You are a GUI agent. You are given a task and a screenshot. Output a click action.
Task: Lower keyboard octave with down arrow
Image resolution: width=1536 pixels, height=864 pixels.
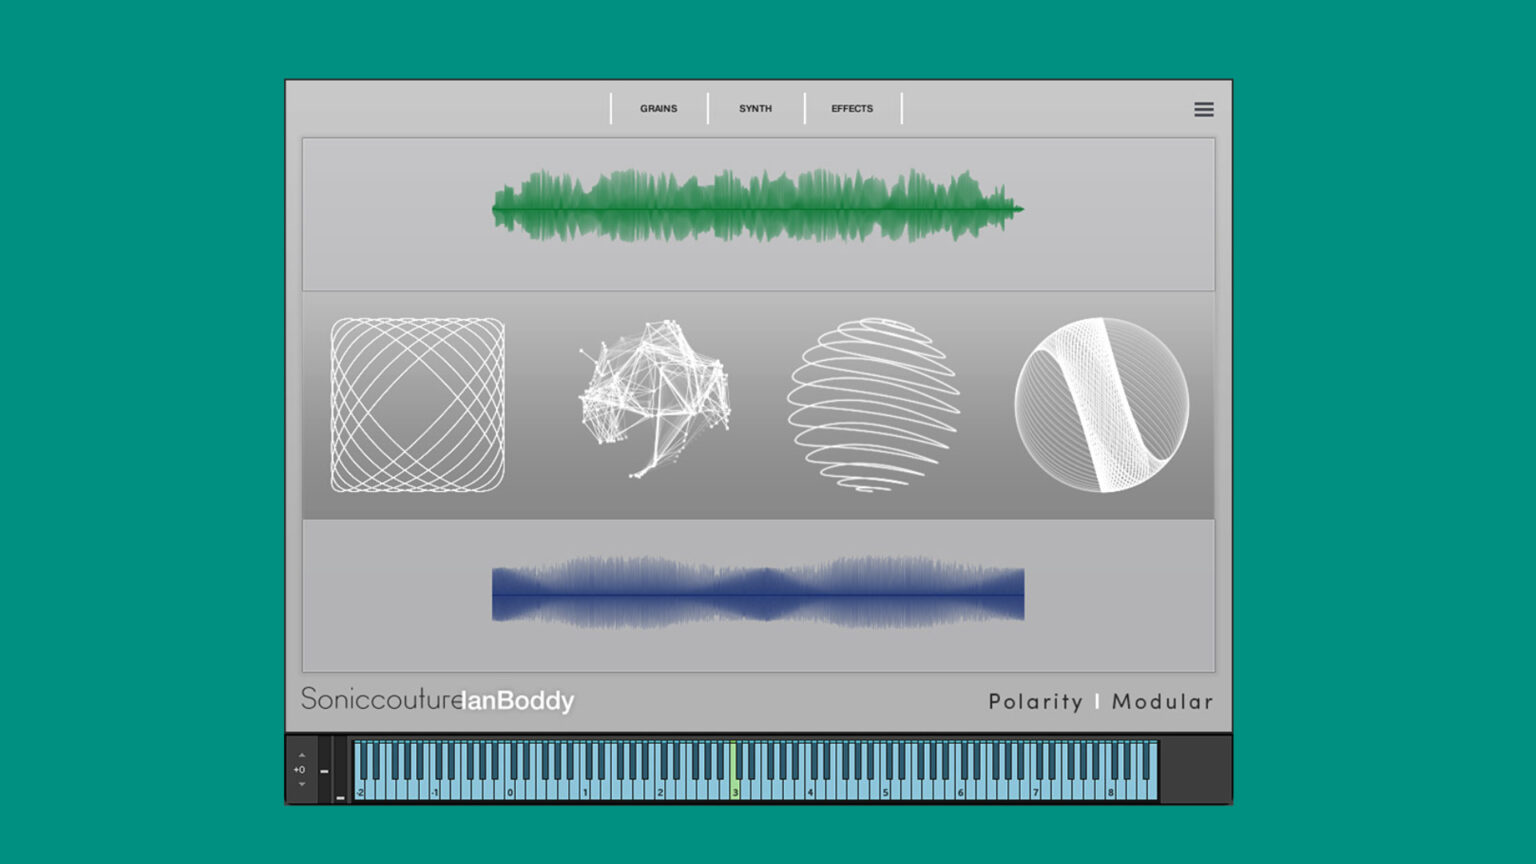click(302, 784)
